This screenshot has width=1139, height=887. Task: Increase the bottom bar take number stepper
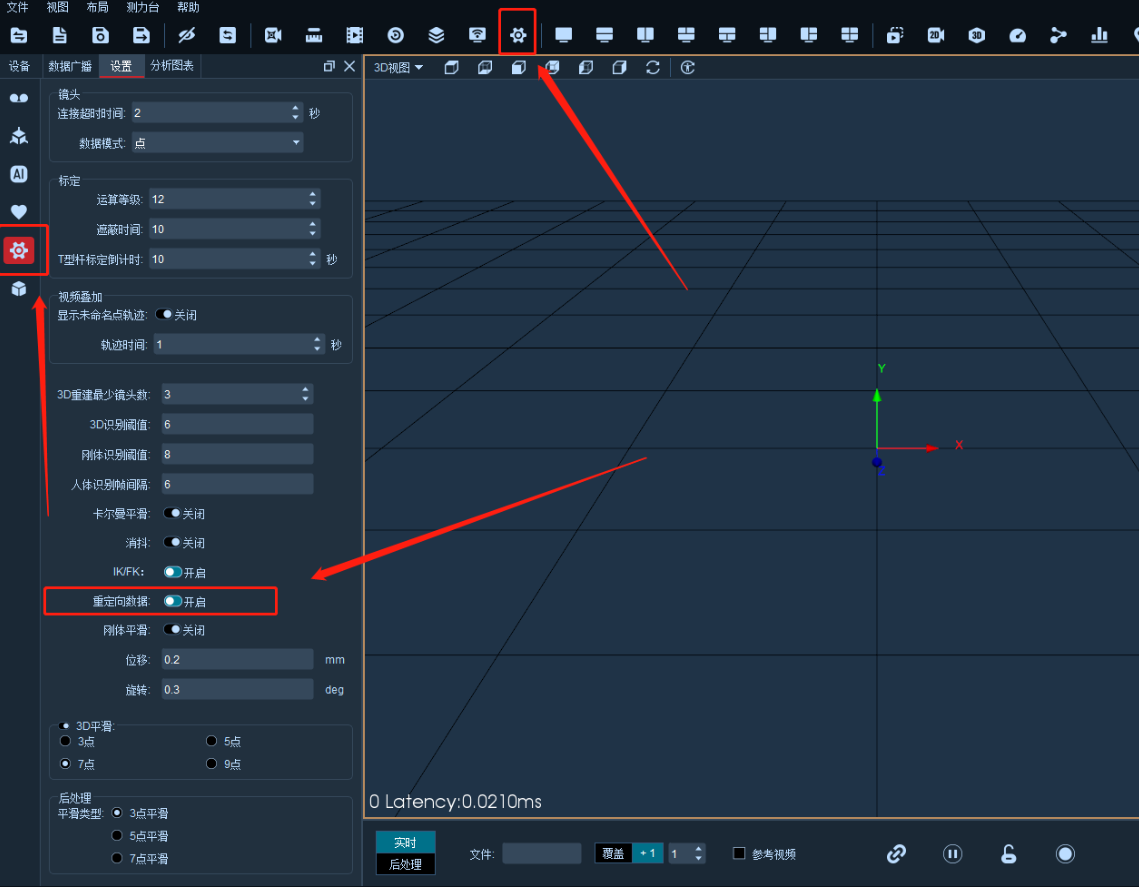699,848
